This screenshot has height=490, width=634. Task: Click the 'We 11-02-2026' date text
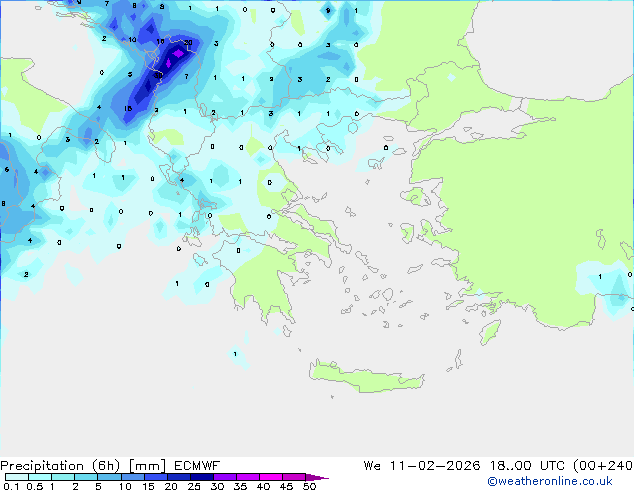tap(422, 466)
